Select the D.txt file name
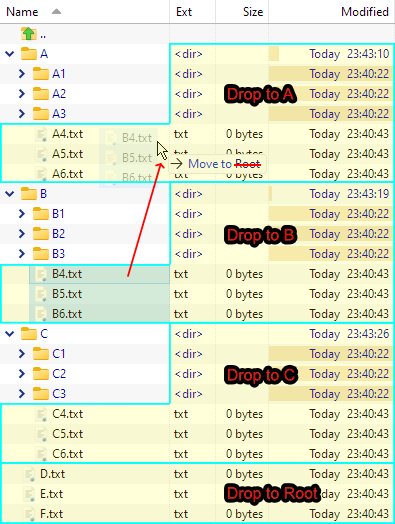 click(x=52, y=475)
